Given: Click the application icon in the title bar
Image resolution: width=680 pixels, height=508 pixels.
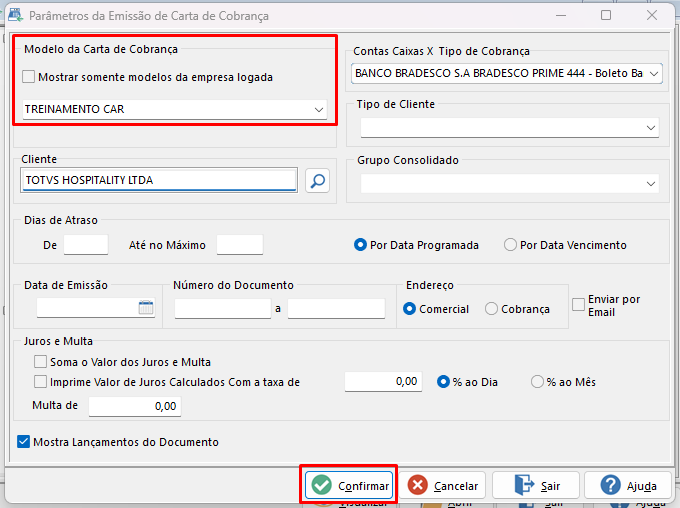Looking at the screenshot, I should pos(15,15).
